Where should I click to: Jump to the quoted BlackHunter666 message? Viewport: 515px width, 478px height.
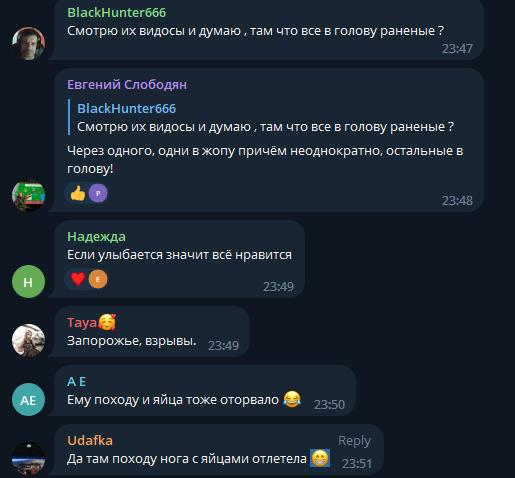pyautogui.click(x=265, y=117)
